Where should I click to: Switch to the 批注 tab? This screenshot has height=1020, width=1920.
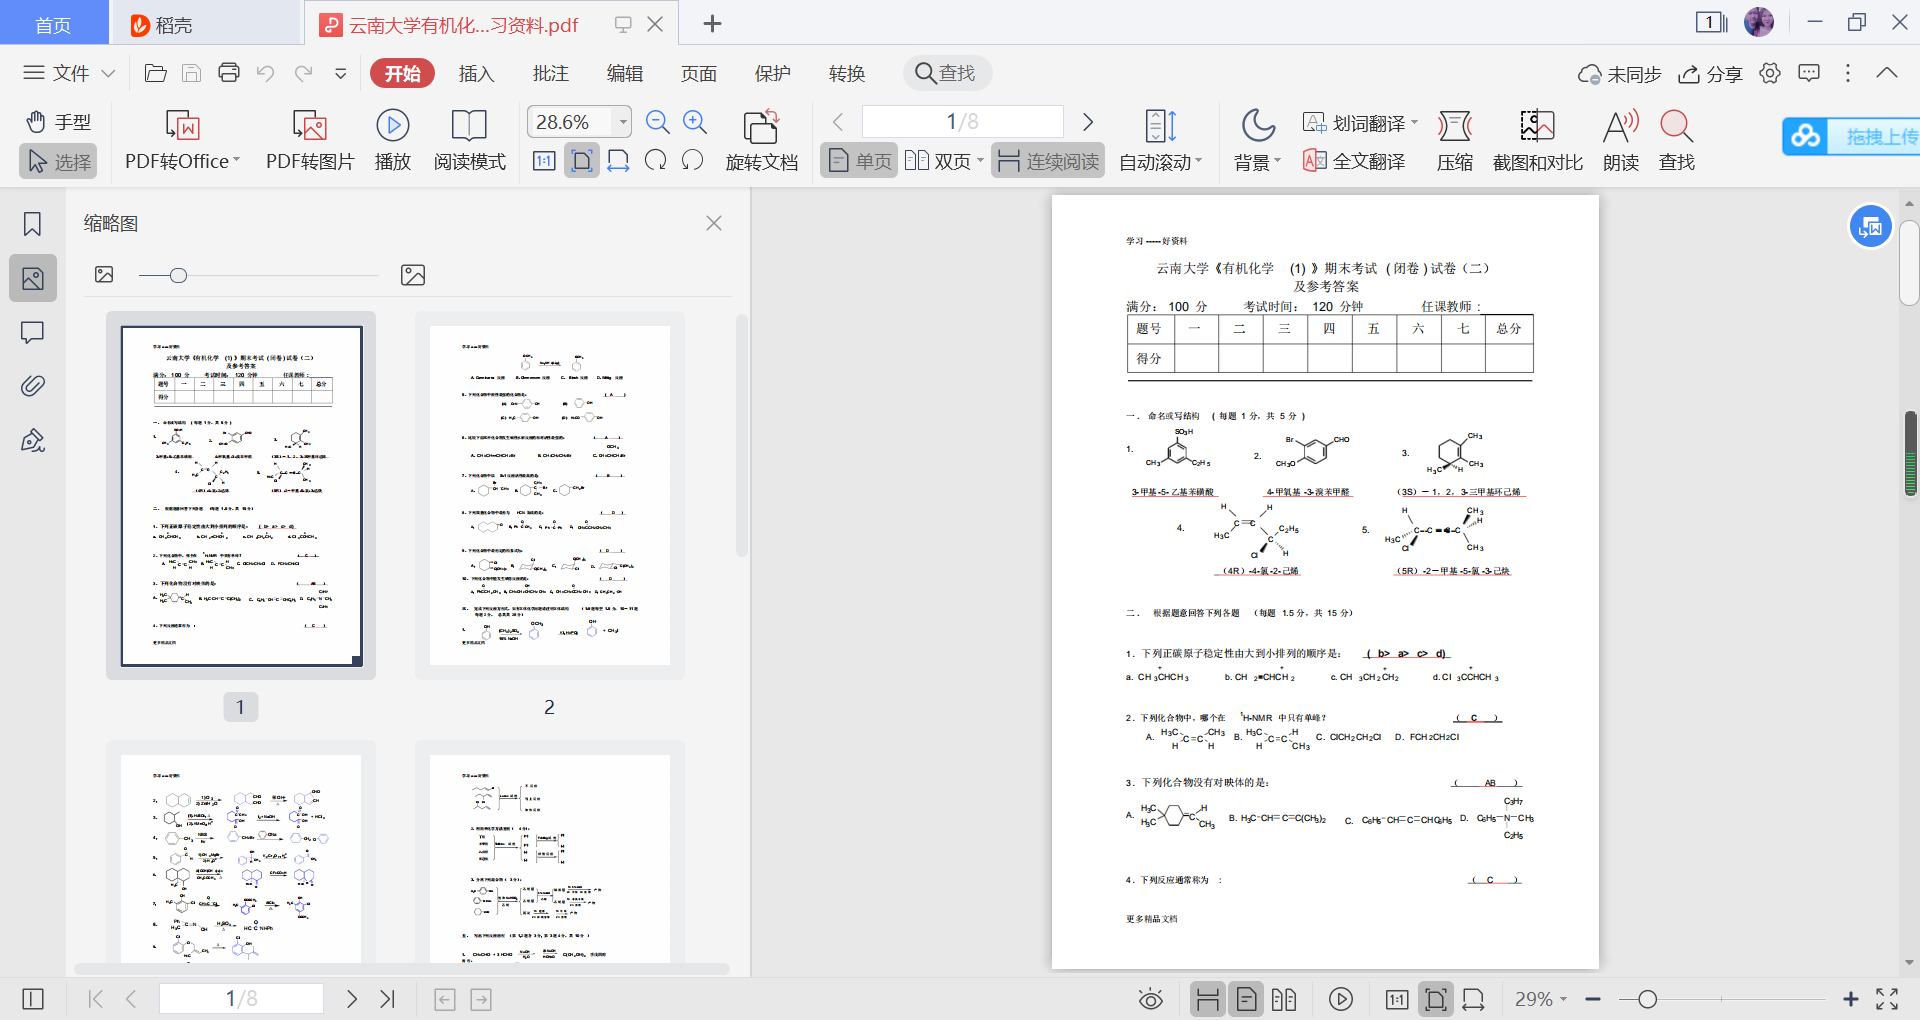[x=550, y=73]
